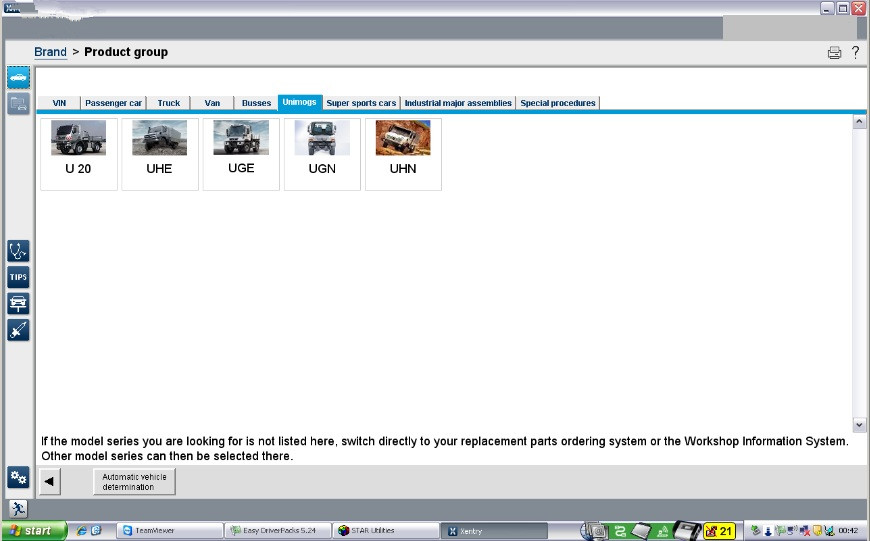Image resolution: width=870 pixels, height=541 pixels.
Task: Open TeamViewer in the taskbar
Action: click(170, 531)
